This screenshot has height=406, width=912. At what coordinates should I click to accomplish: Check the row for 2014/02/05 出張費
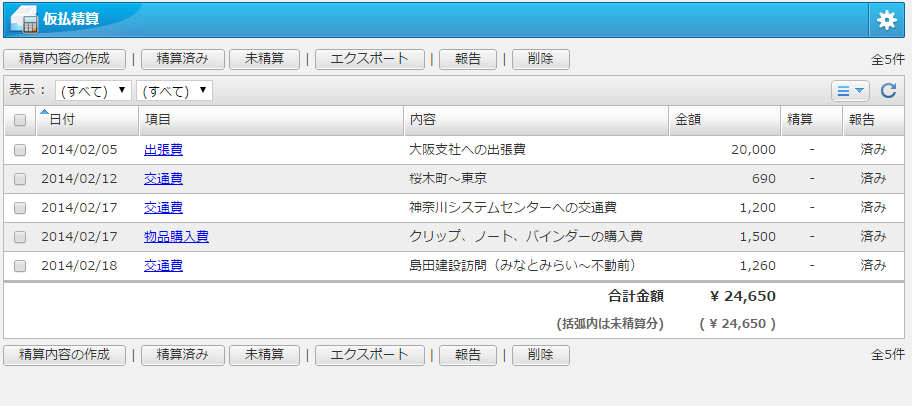point(20,150)
